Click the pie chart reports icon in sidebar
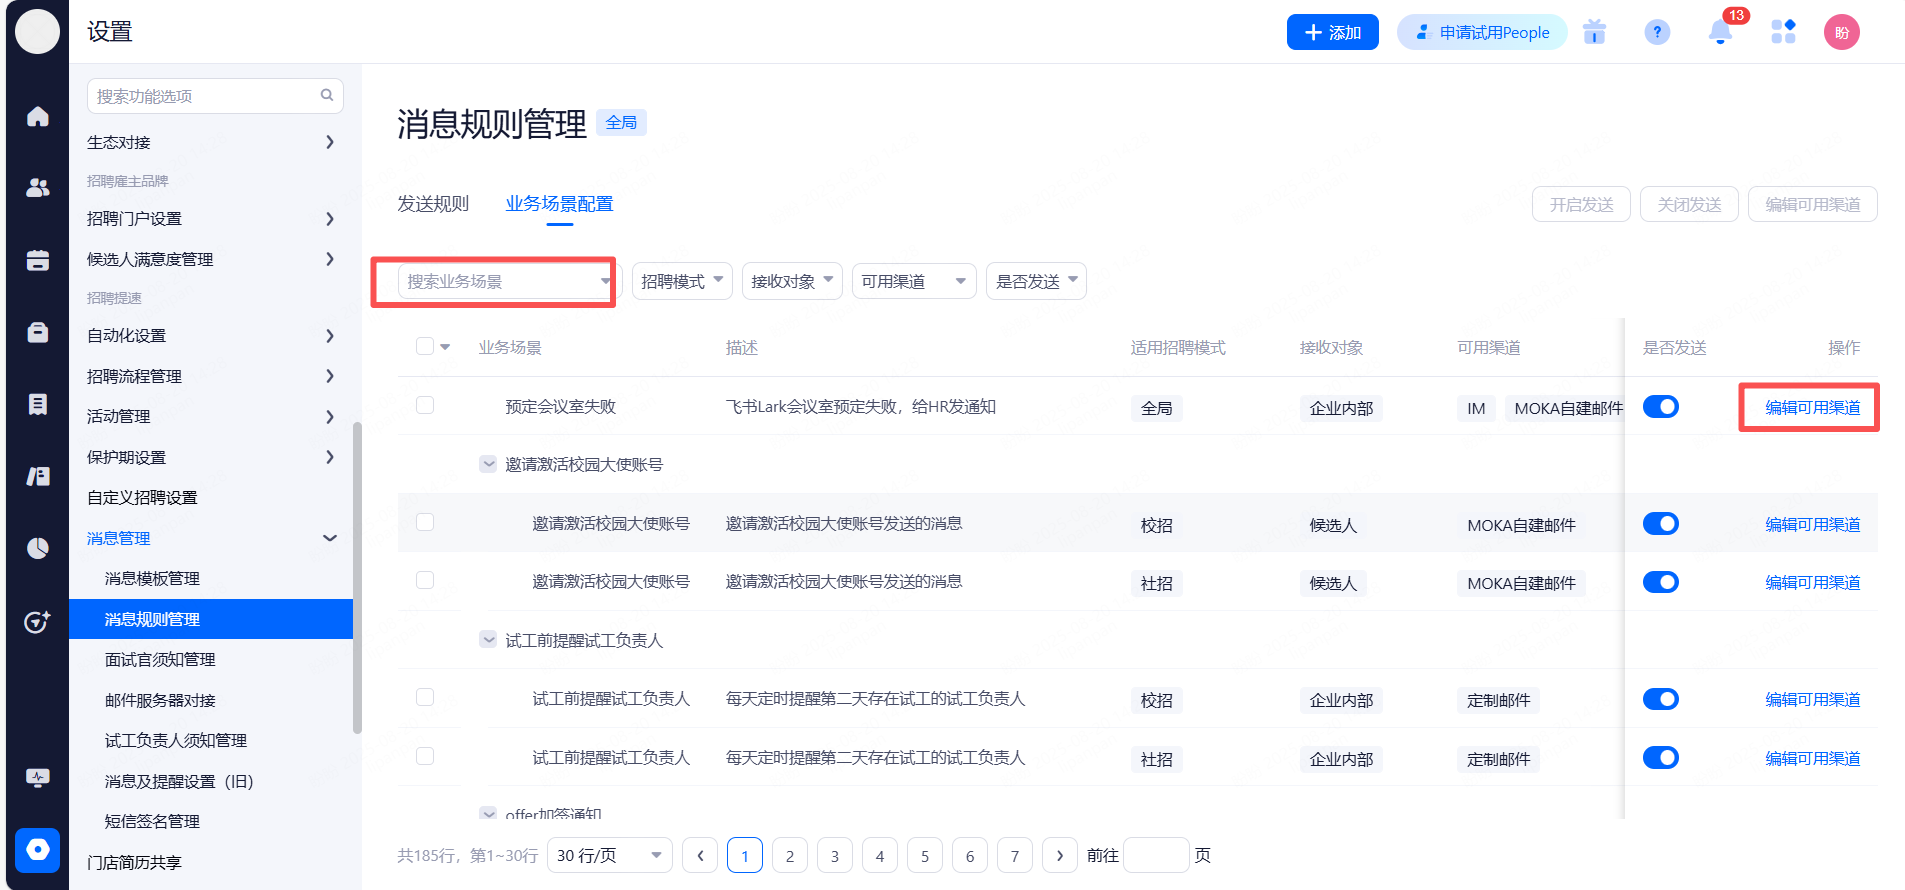 tap(38, 548)
